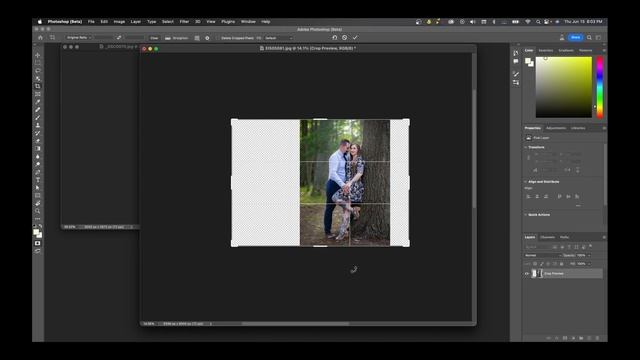Select the Crop Preview layer thumbnail
The width and height of the screenshot is (640, 360).
click(x=537, y=273)
